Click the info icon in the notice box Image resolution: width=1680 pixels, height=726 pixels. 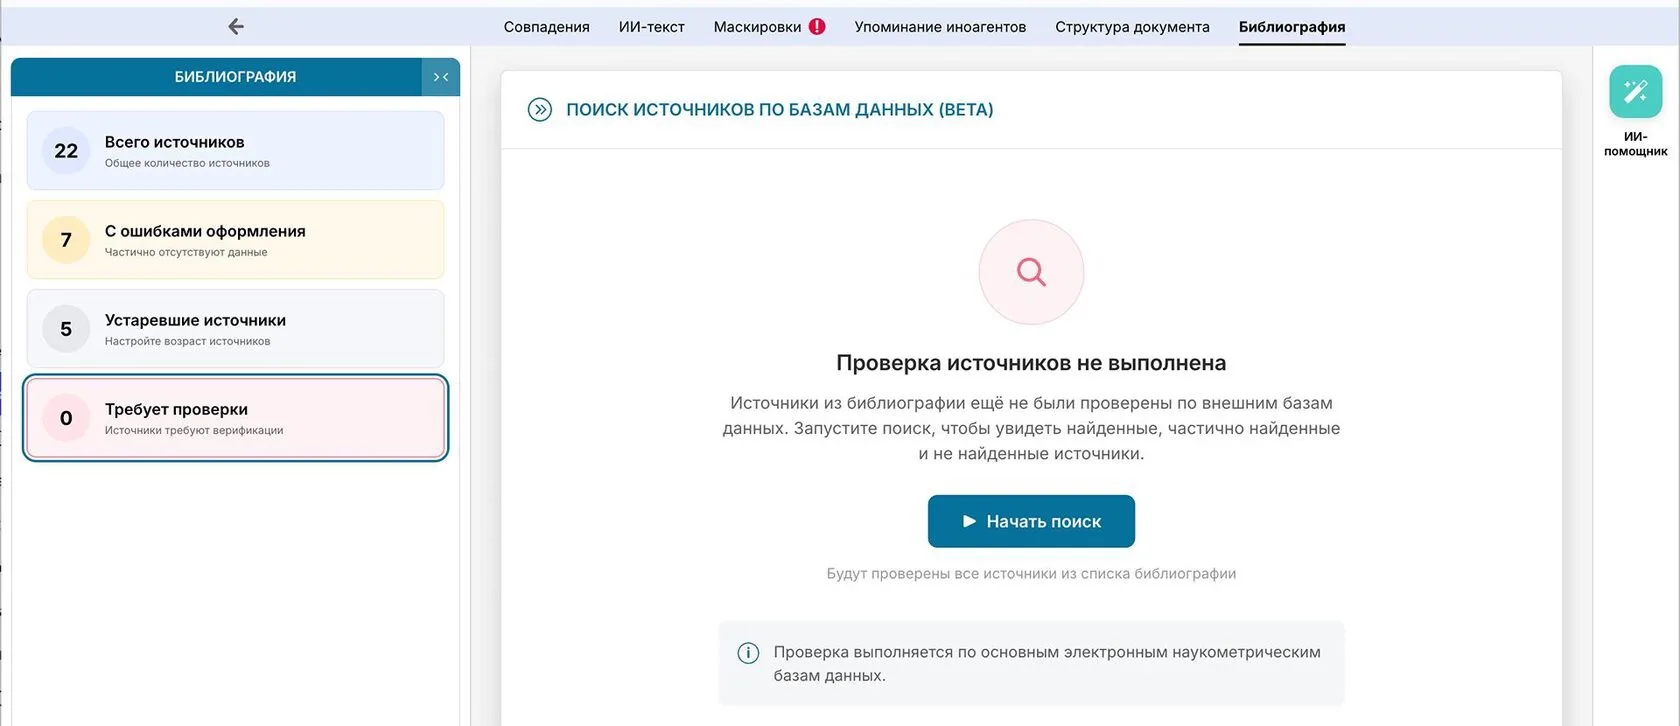pos(748,653)
